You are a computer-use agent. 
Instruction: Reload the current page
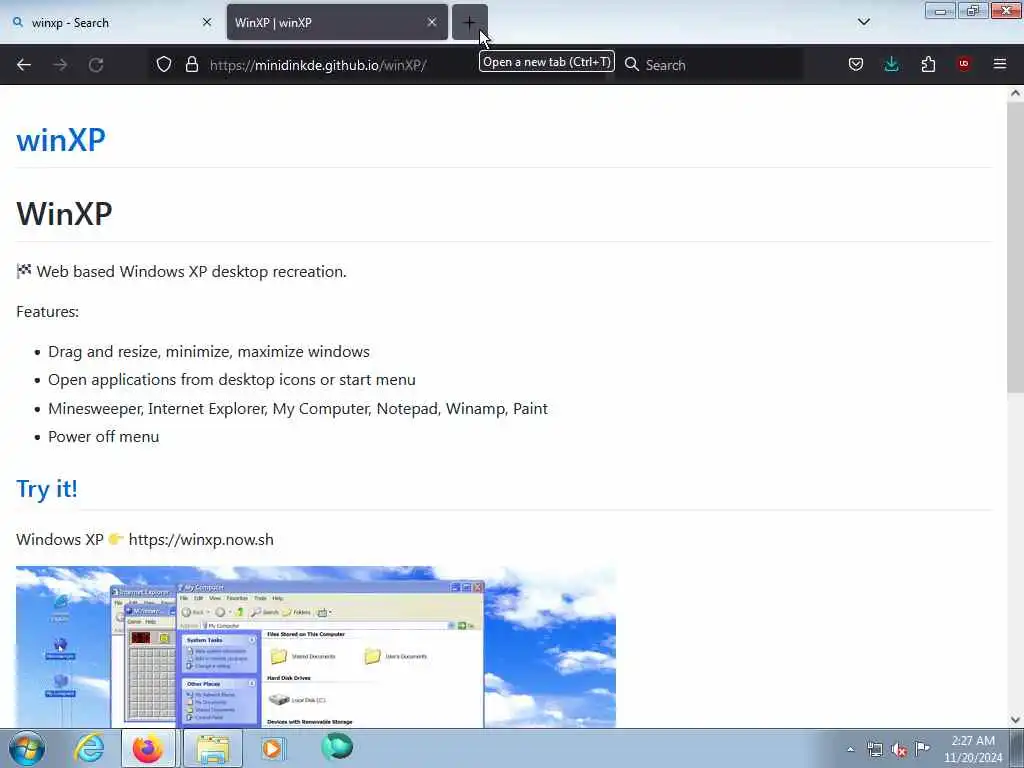tap(96, 65)
